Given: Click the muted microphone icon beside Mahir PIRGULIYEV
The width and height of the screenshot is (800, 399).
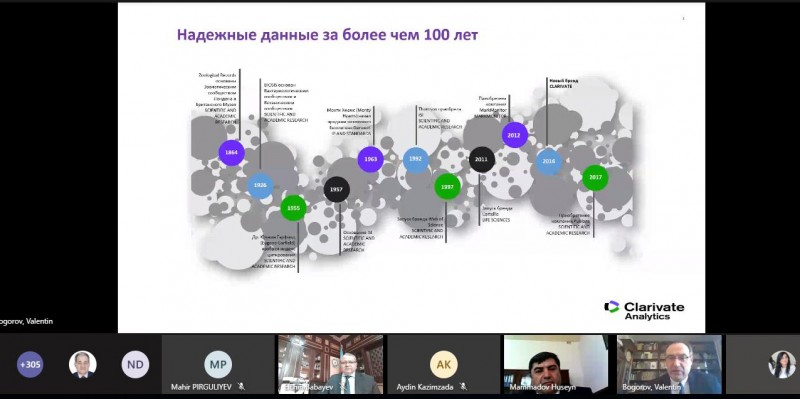Looking at the screenshot, I should tap(241, 387).
